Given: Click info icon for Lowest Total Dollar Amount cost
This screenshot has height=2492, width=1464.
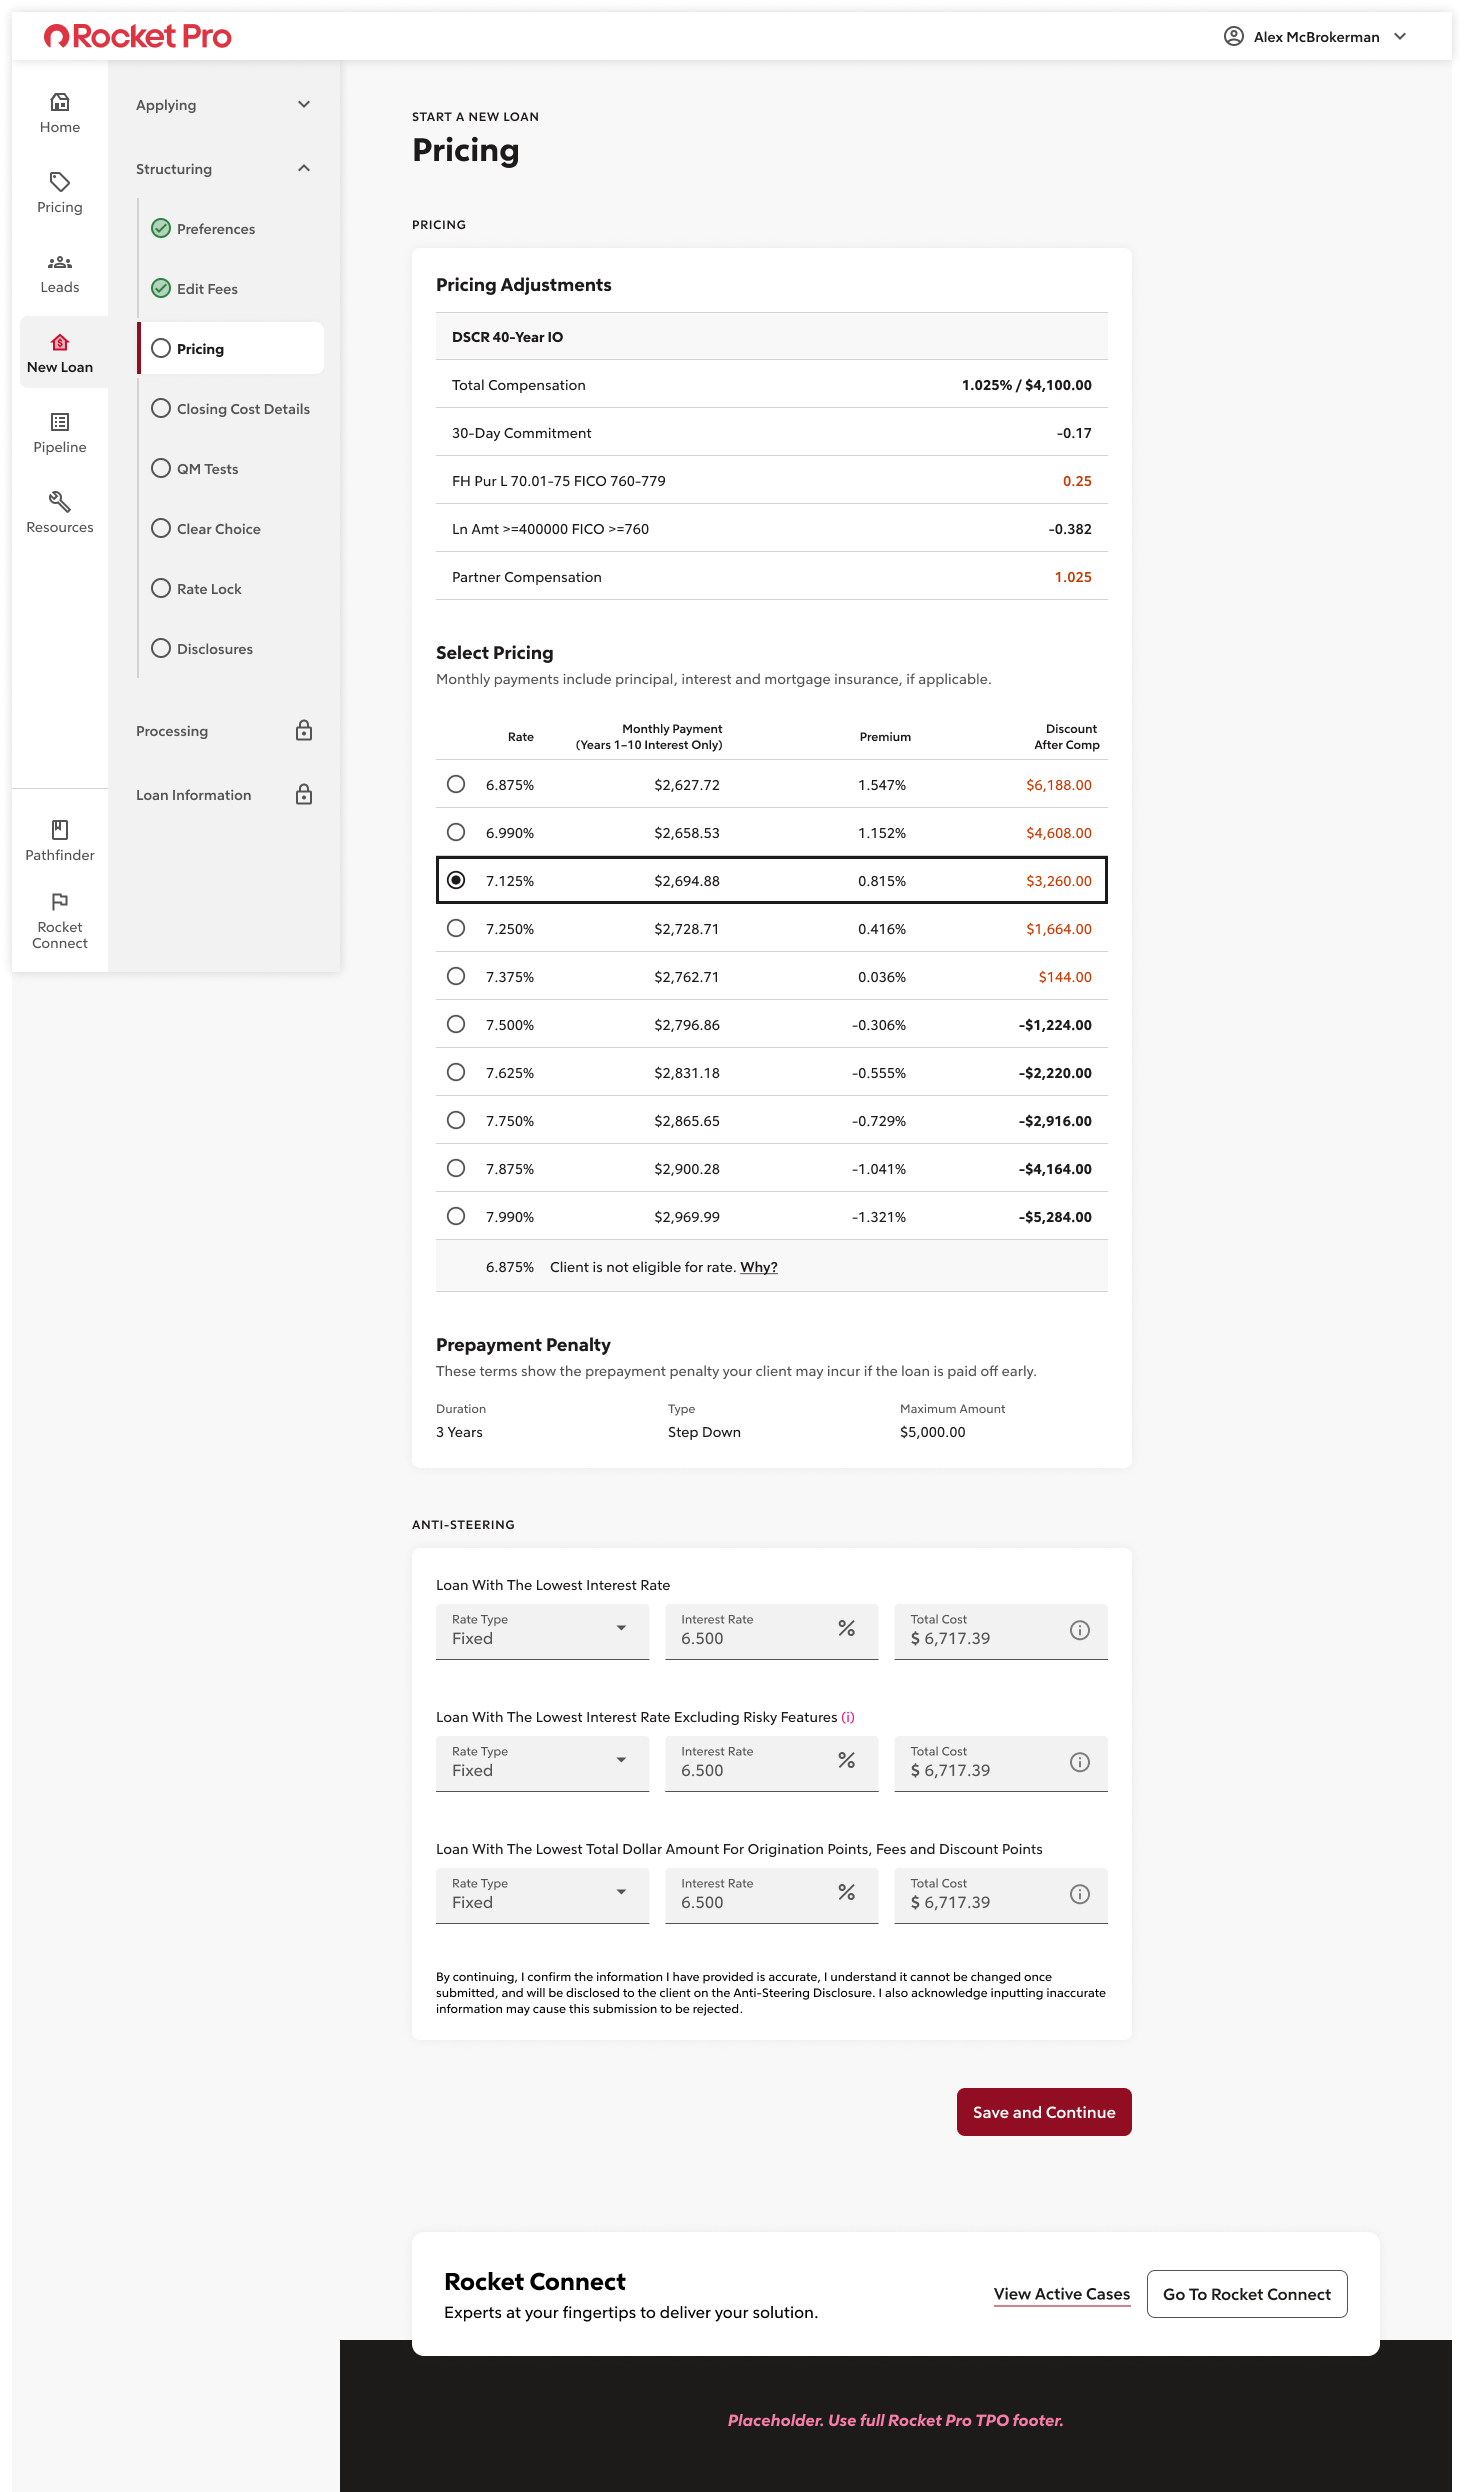Looking at the screenshot, I should point(1080,1895).
